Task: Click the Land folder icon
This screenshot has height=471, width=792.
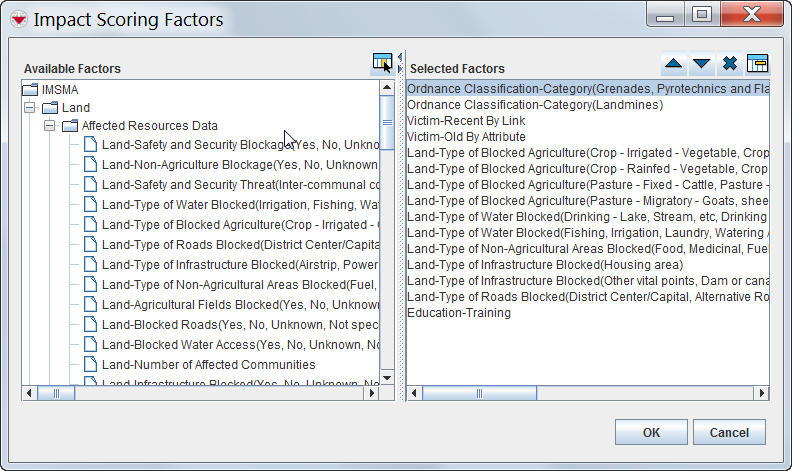Action: 50,108
